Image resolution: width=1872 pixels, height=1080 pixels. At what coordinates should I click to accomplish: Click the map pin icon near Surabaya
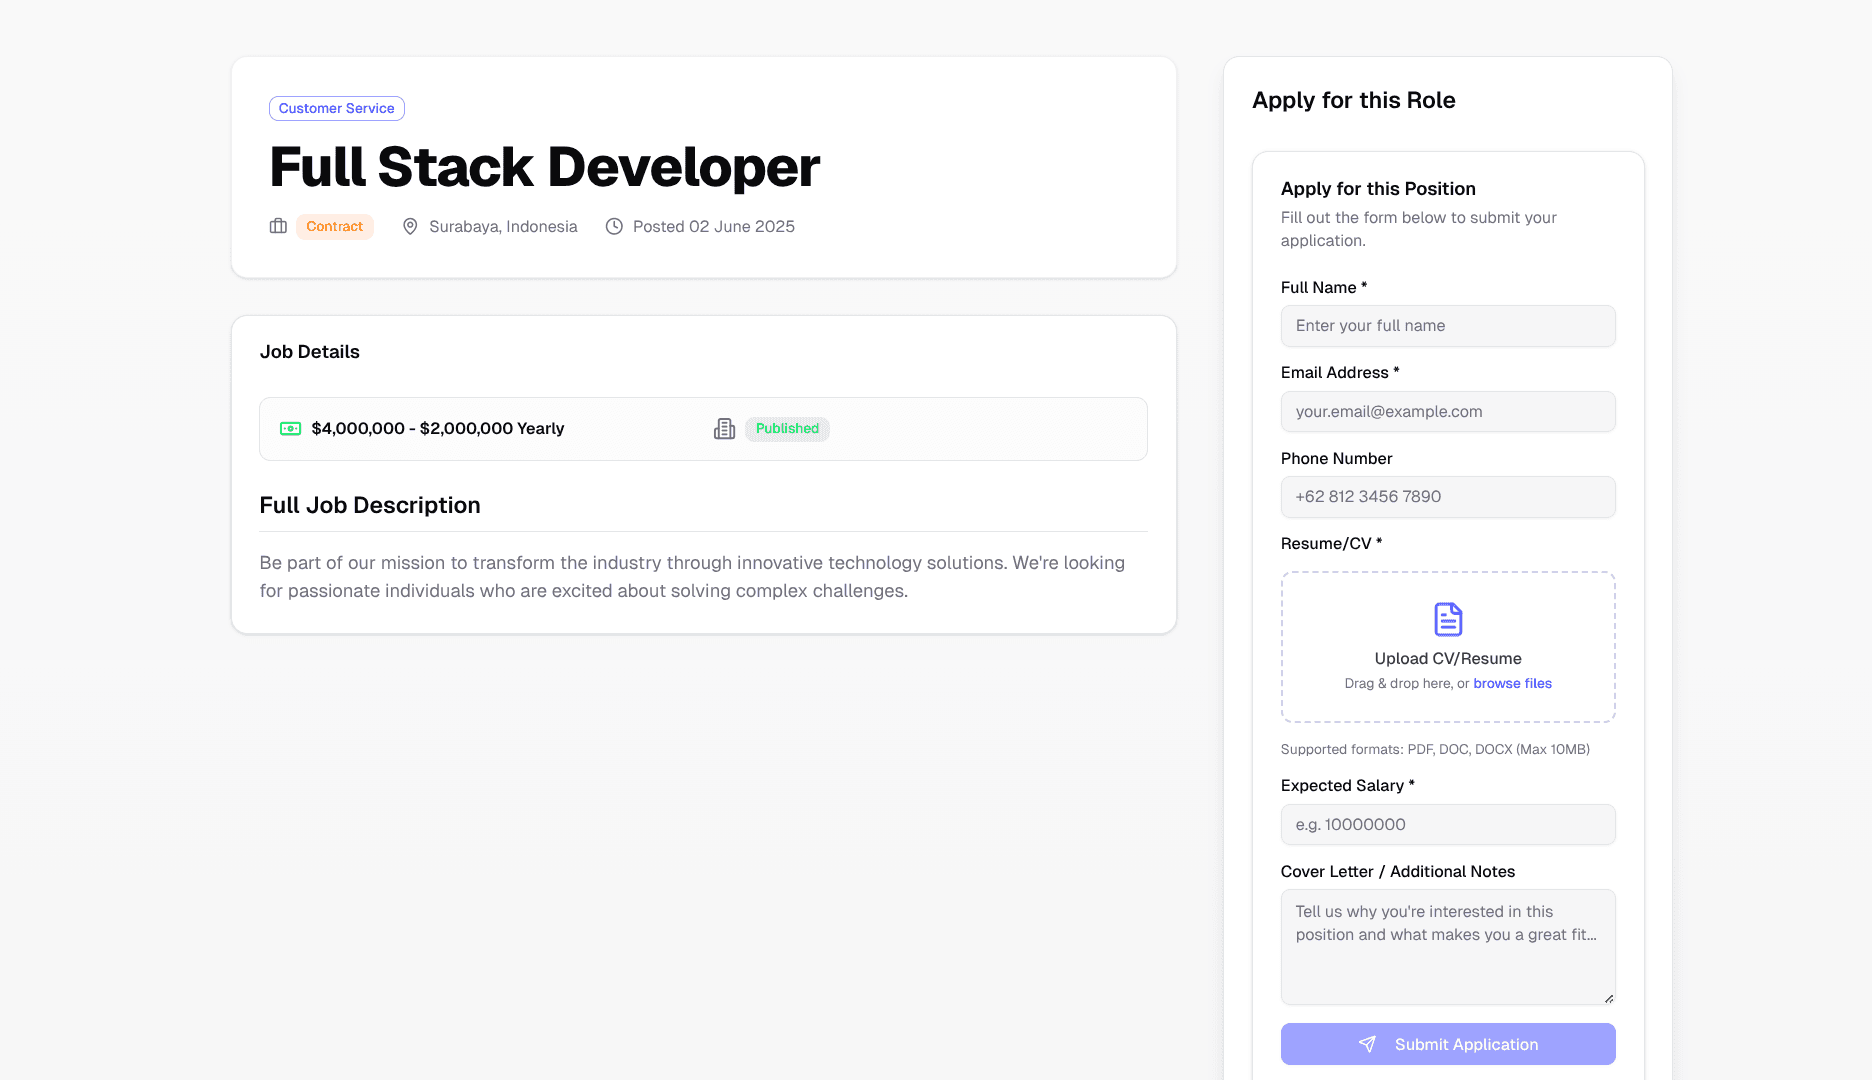[410, 226]
